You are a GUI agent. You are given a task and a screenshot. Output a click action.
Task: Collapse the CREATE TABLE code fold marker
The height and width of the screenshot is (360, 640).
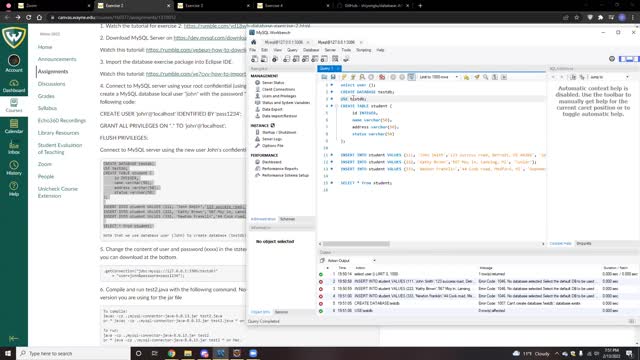pos(337,106)
